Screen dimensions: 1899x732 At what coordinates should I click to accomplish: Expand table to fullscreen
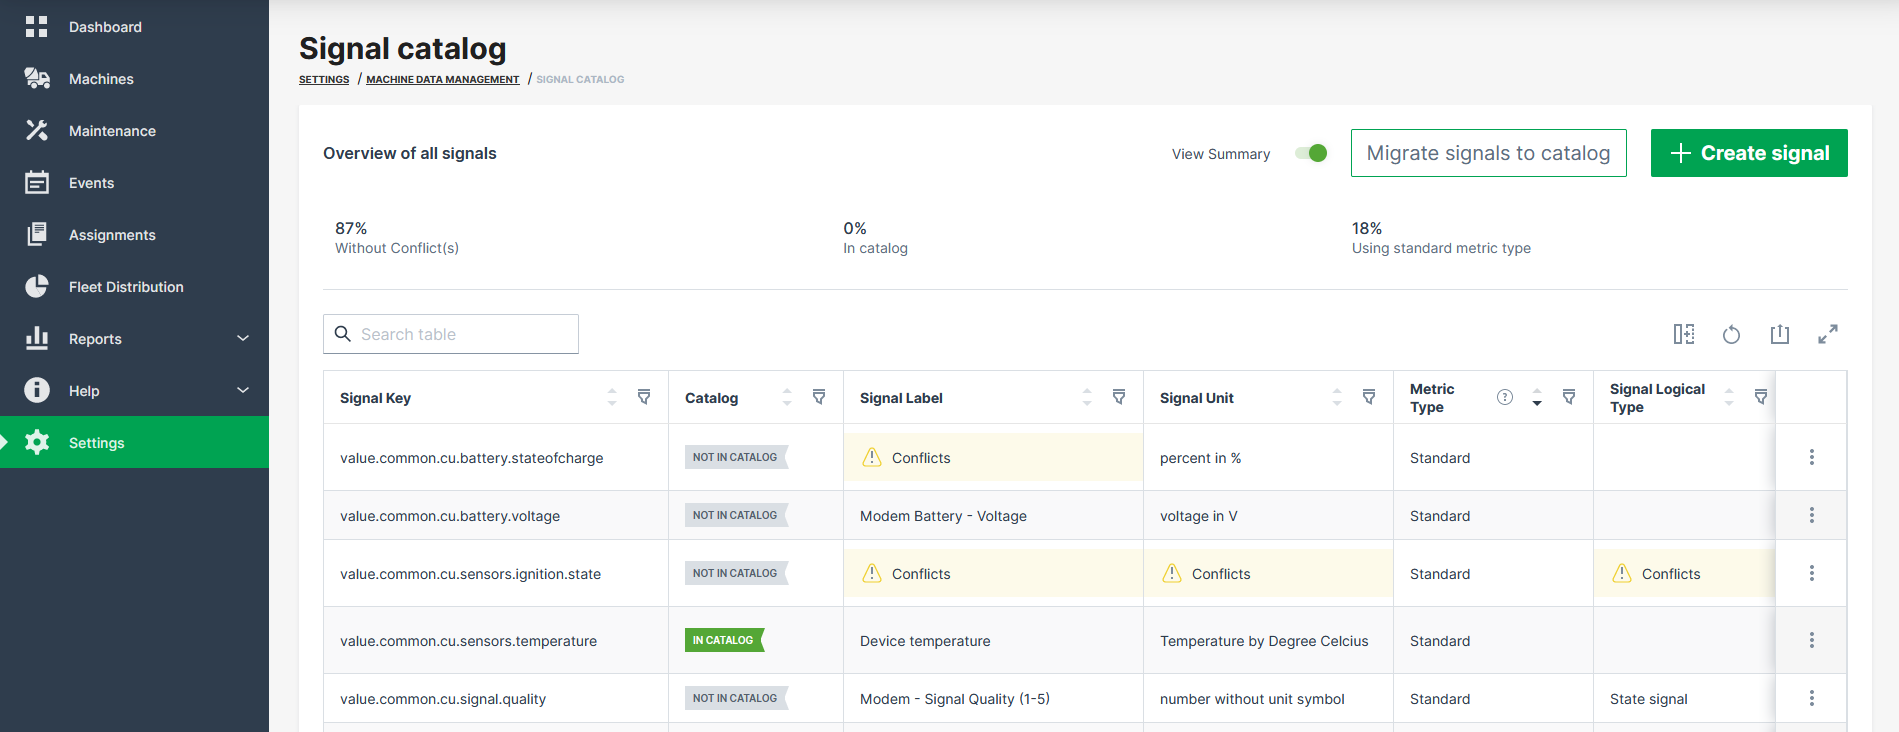pos(1827,334)
